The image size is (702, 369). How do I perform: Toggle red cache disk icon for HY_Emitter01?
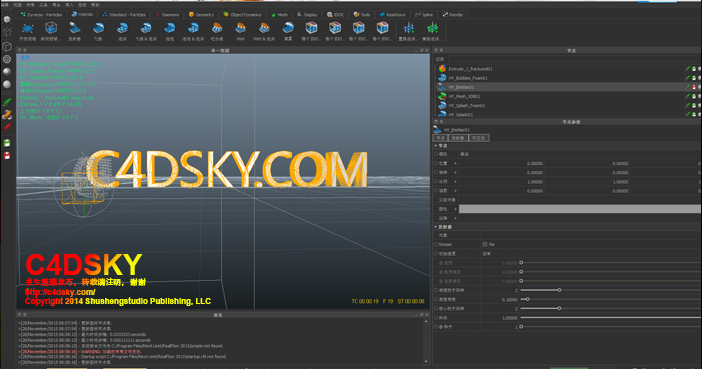694,87
